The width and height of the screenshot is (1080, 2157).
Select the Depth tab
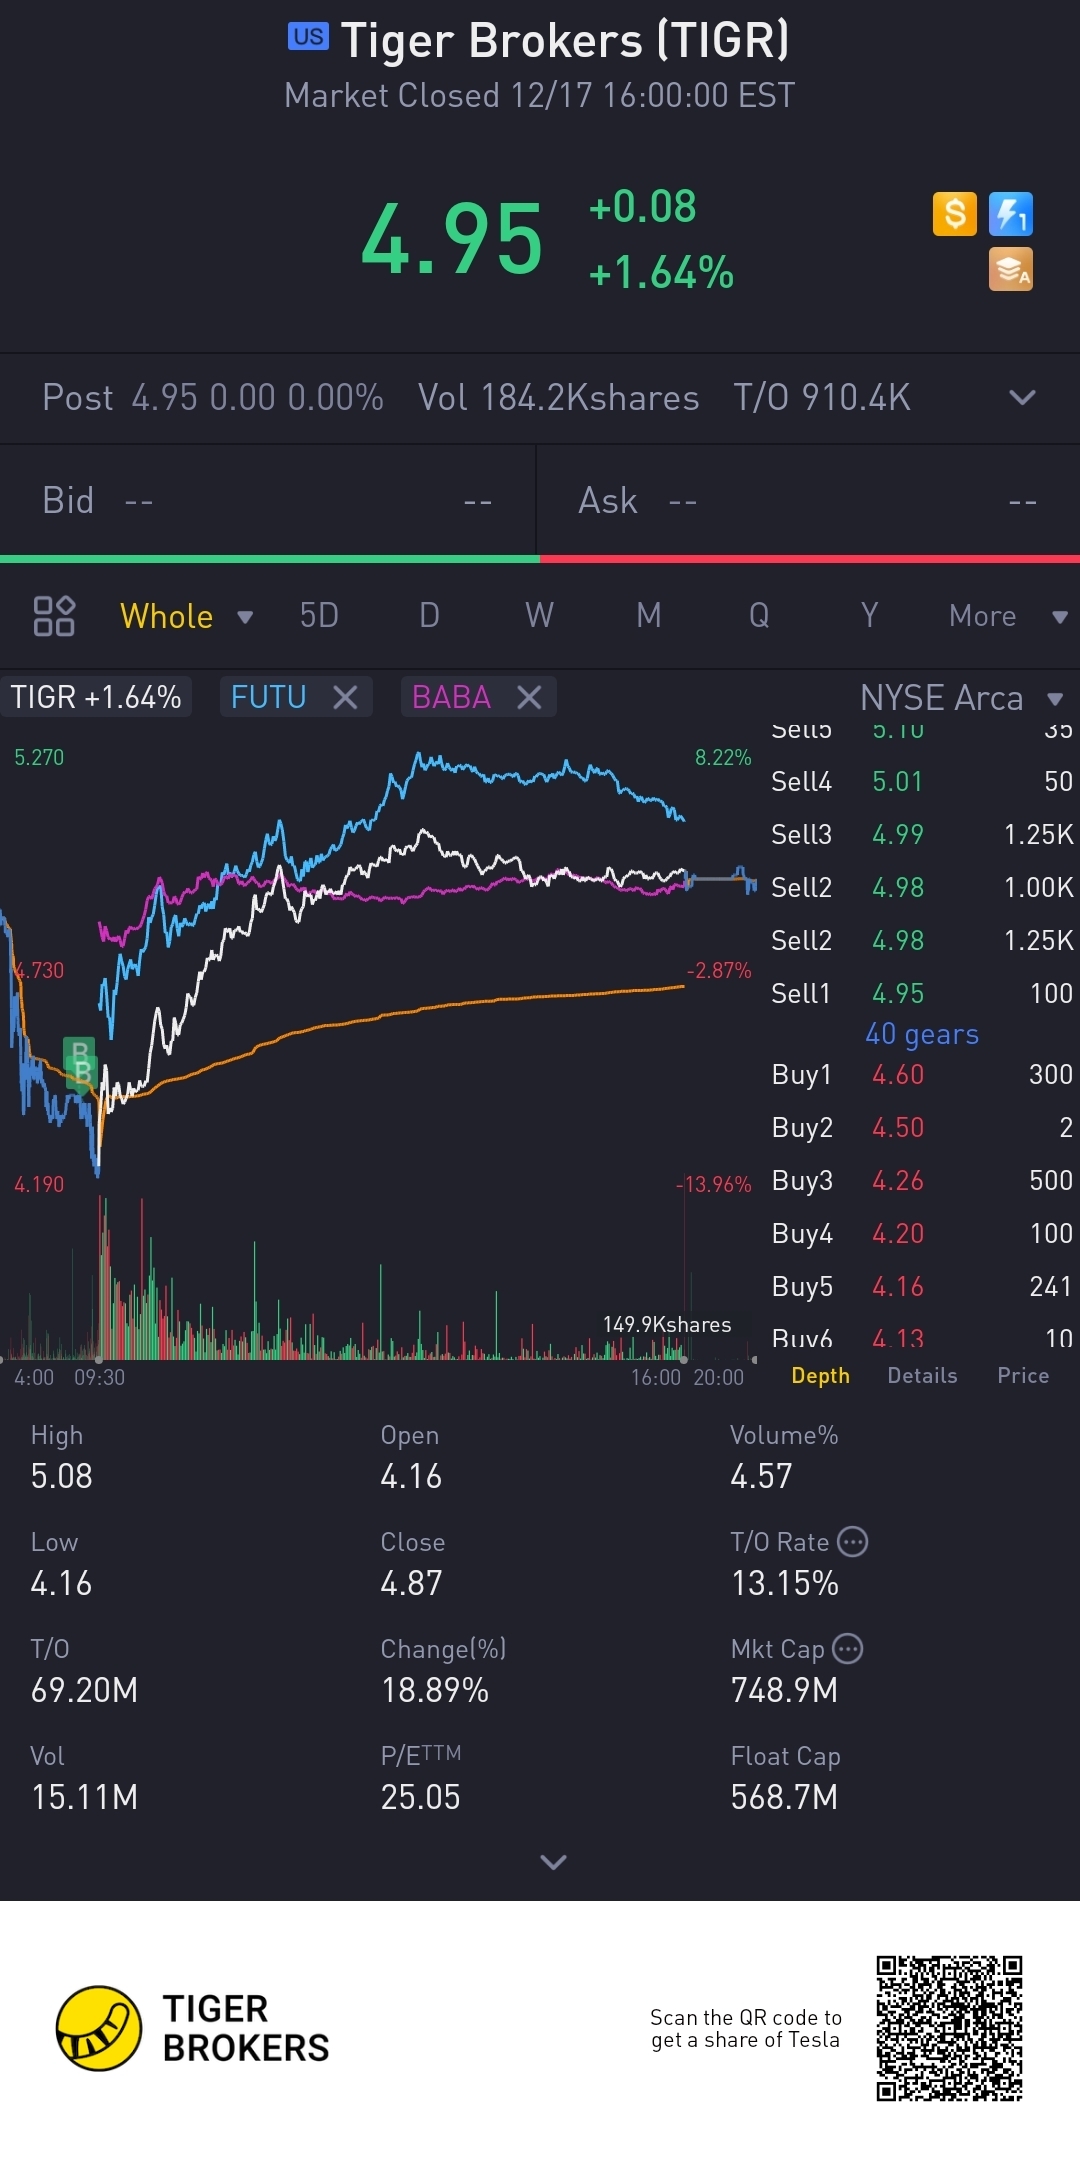click(820, 1376)
